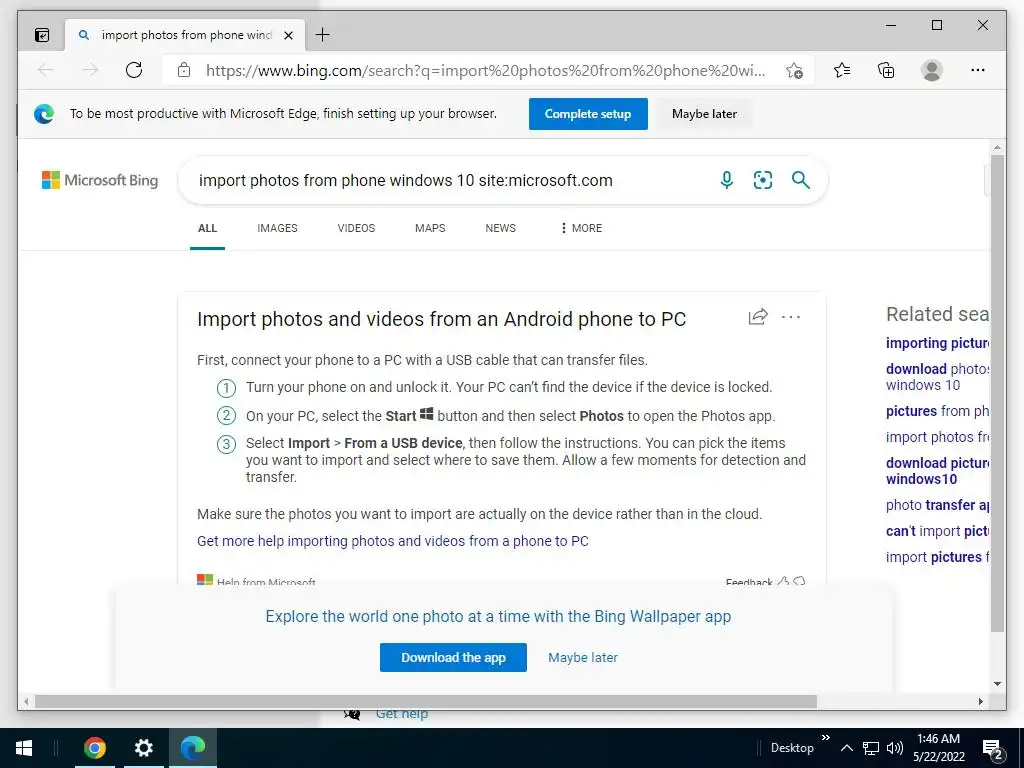Open 'photo transfer ap...' related search

pyautogui.click(x=937, y=505)
